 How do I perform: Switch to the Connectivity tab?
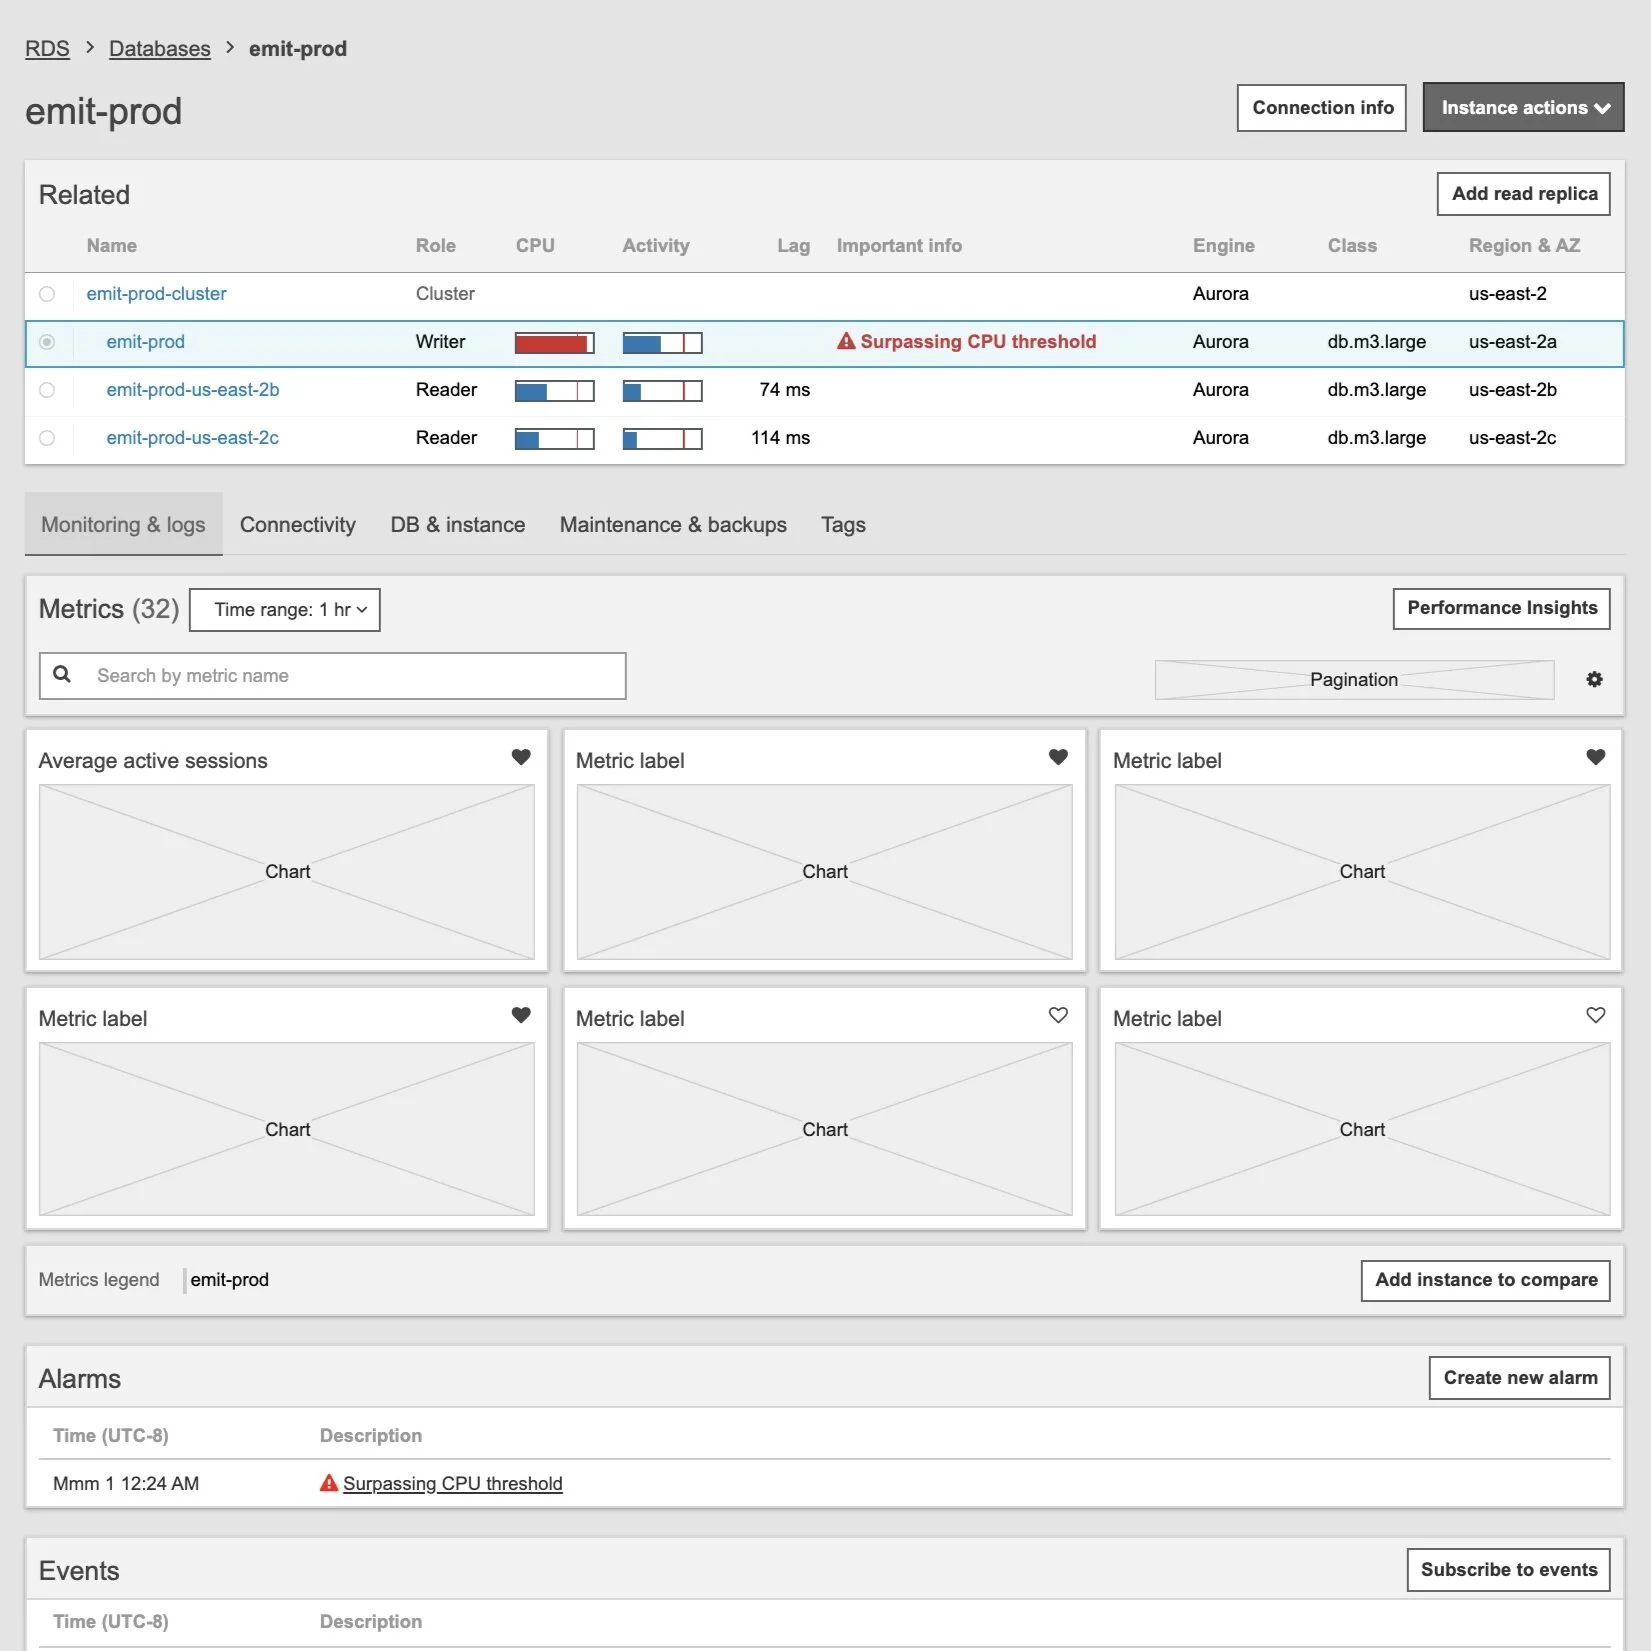(x=297, y=524)
